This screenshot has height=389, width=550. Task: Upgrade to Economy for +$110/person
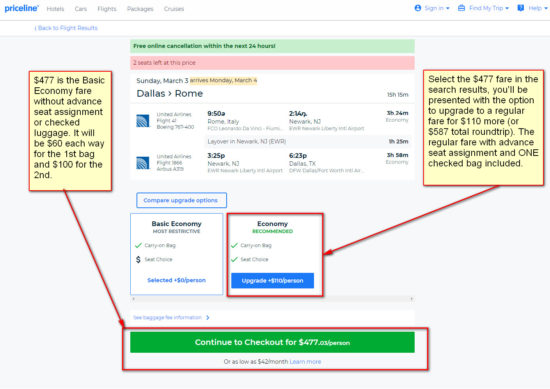point(273,281)
